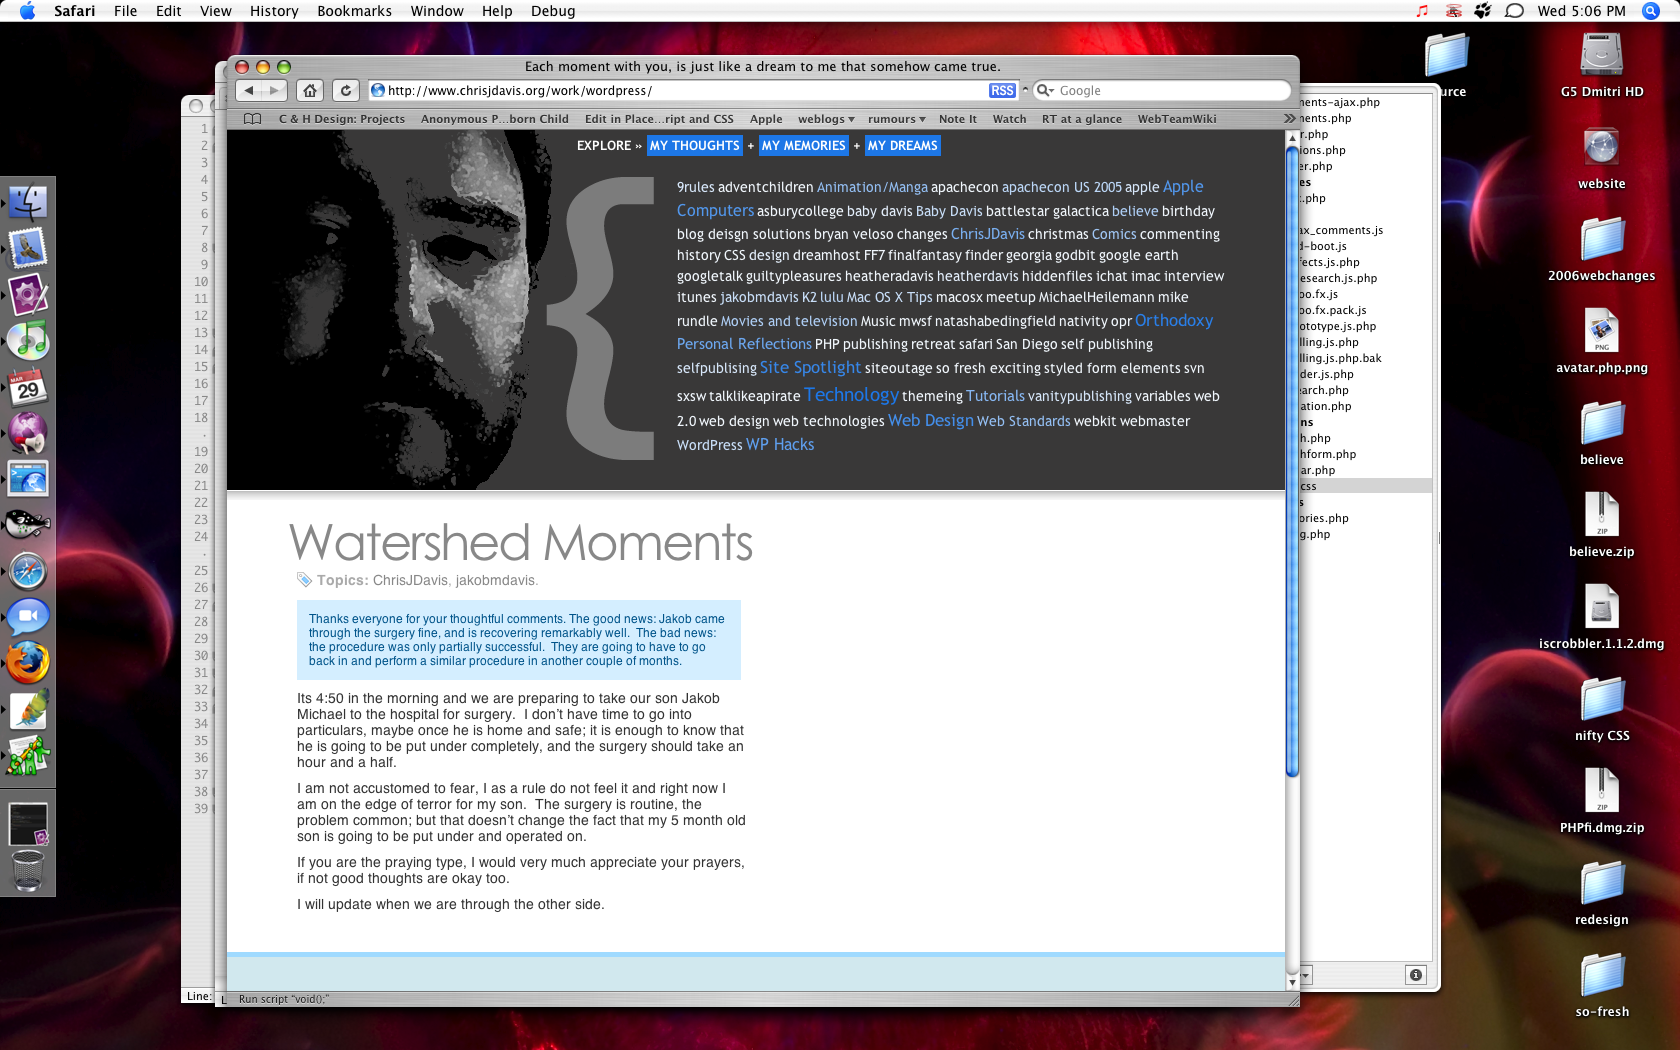Click the Safari Home toolbar button

(x=310, y=90)
